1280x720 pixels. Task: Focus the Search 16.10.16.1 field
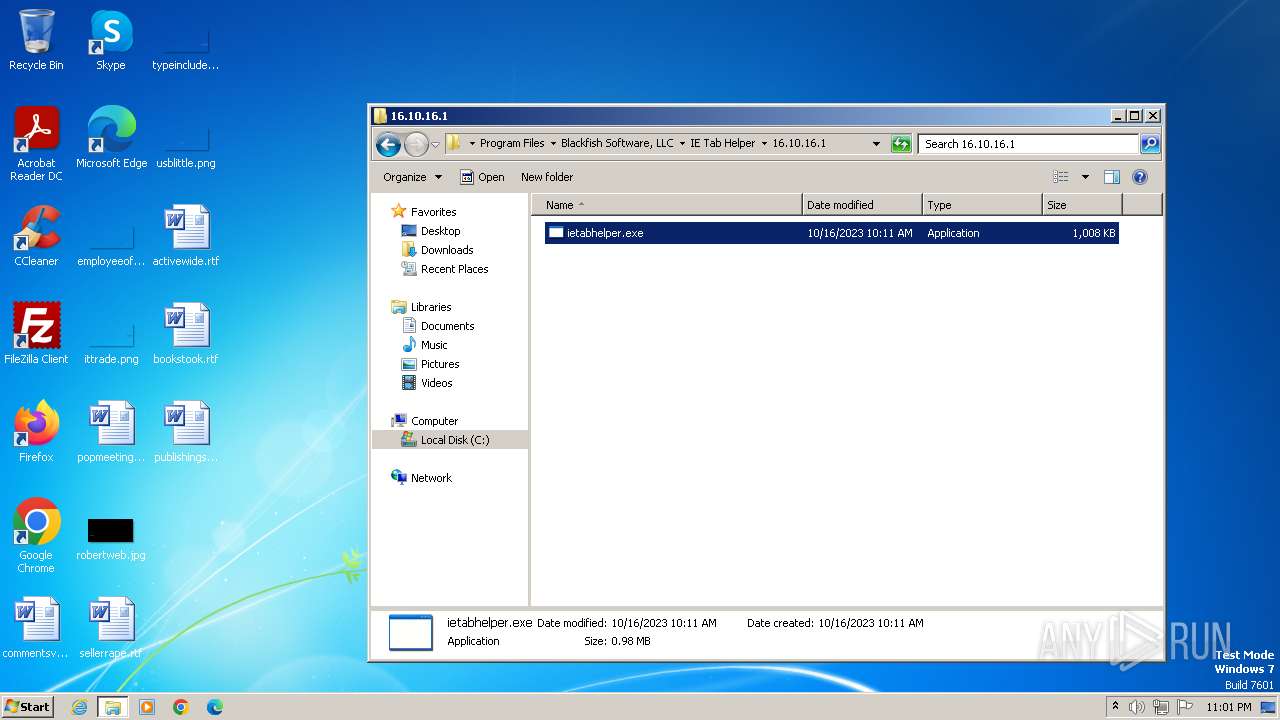1028,144
